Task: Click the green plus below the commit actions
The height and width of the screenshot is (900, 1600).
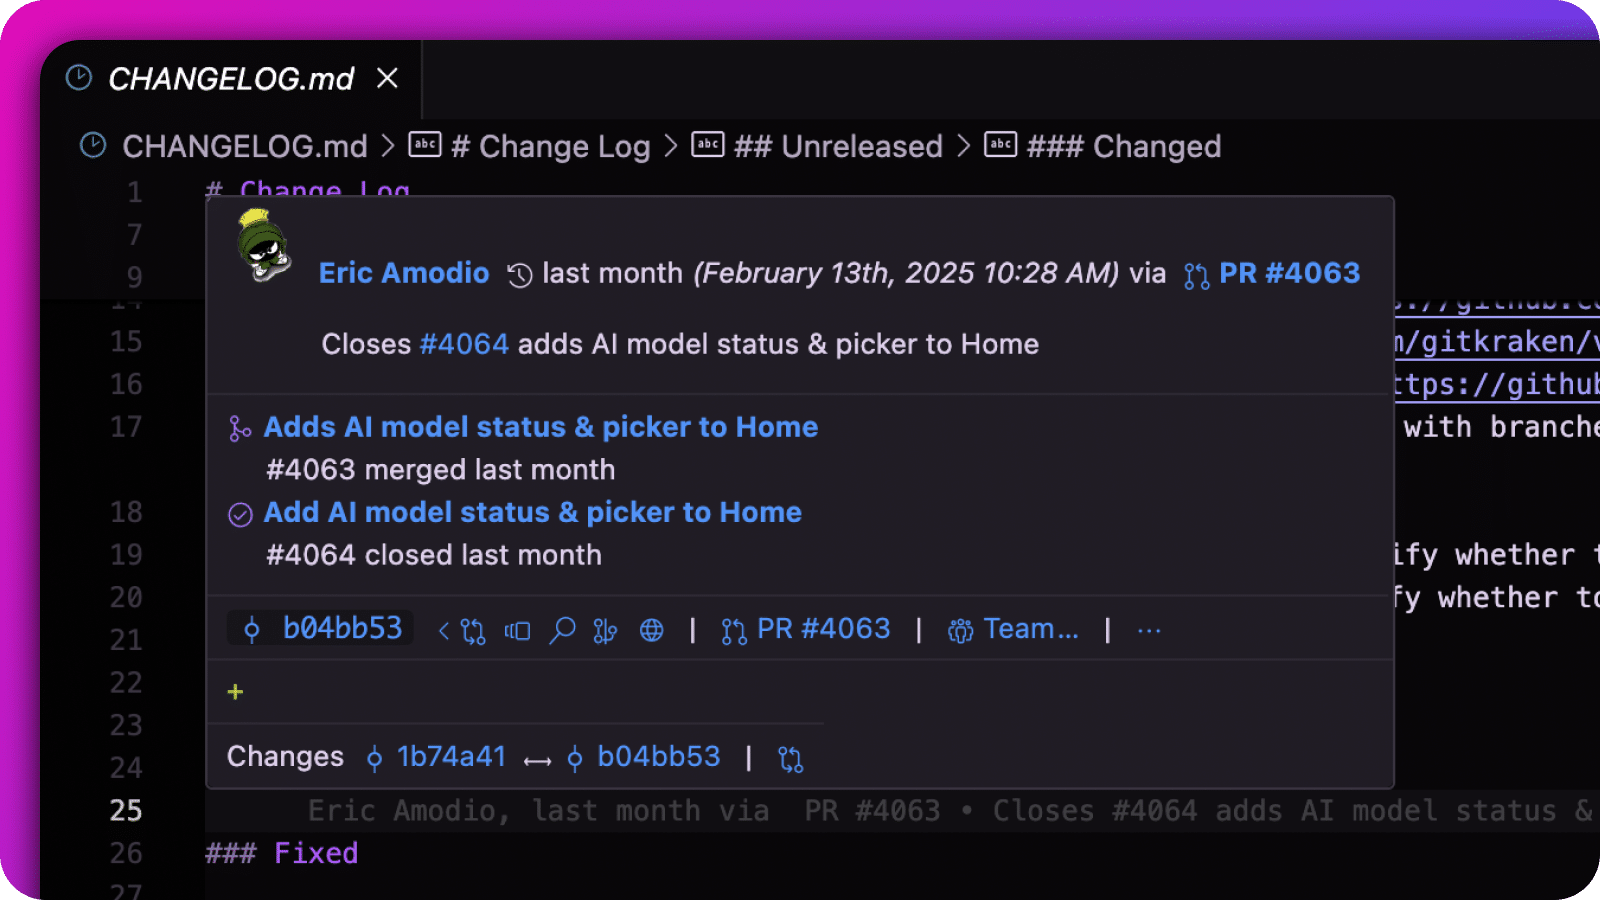Action: (235, 690)
